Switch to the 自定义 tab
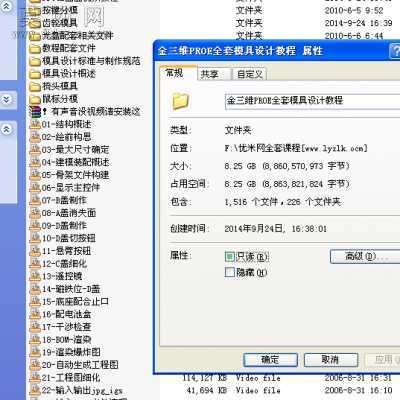400x400 pixels. pos(249,74)
